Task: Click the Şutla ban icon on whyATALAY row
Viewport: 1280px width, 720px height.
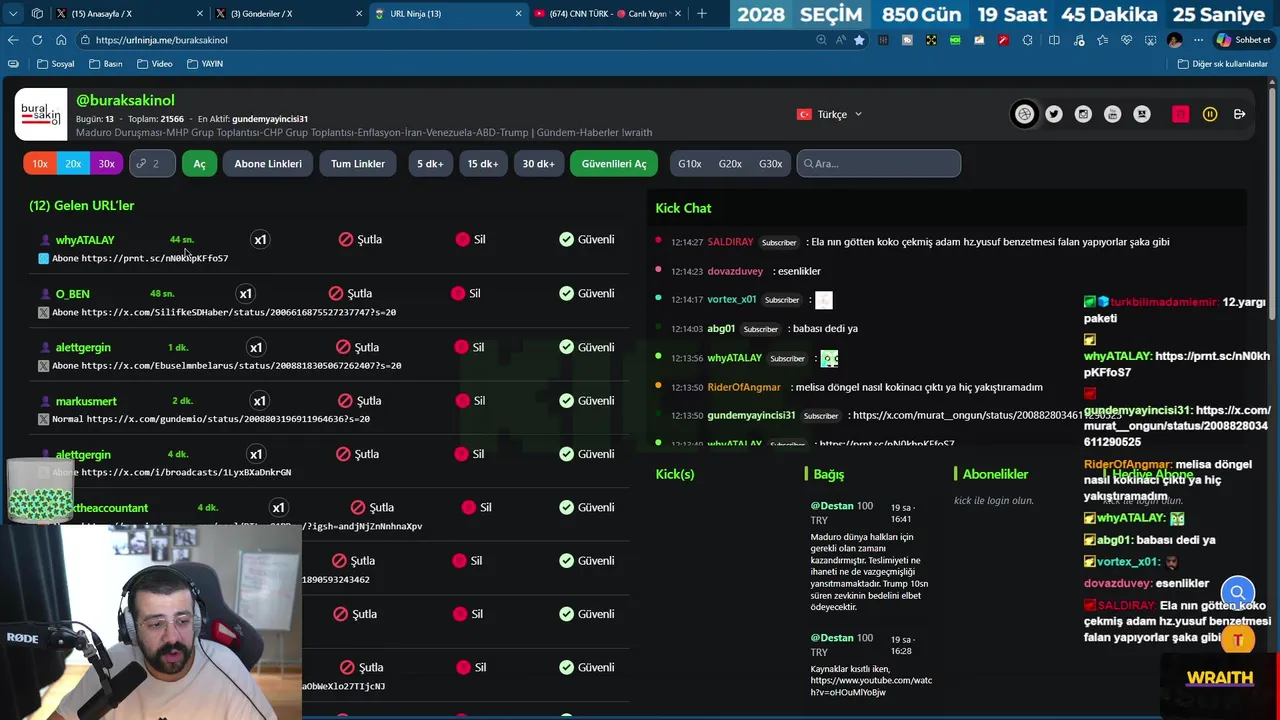Action: (346, 239)
